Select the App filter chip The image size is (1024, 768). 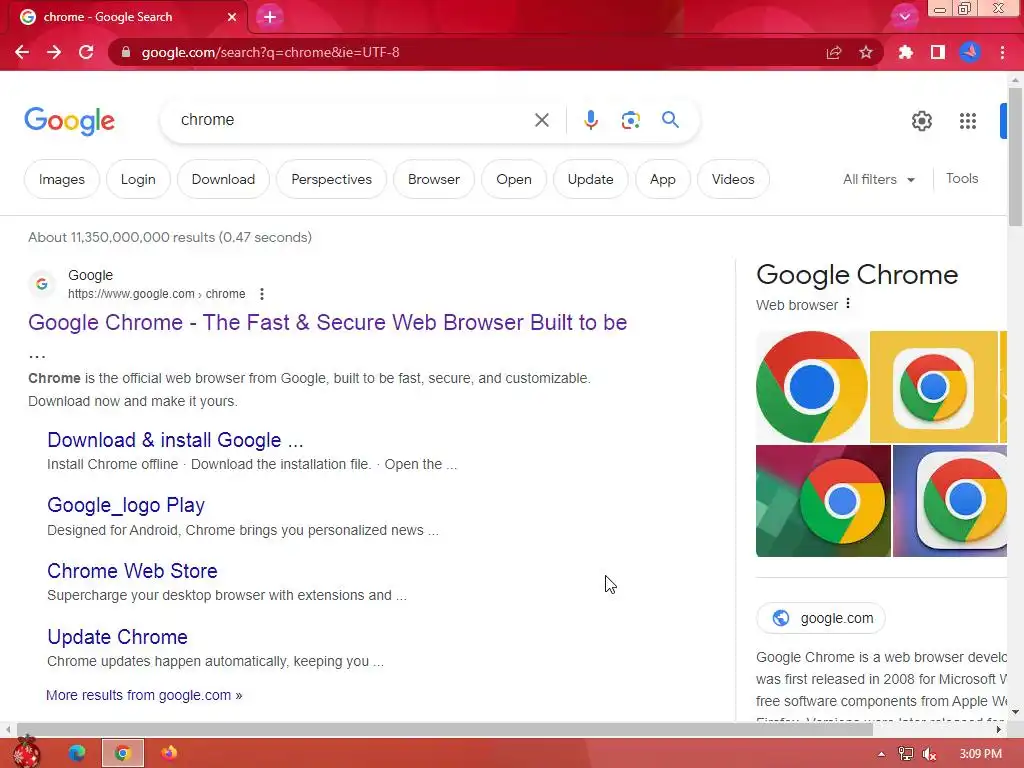click(663, 179)
